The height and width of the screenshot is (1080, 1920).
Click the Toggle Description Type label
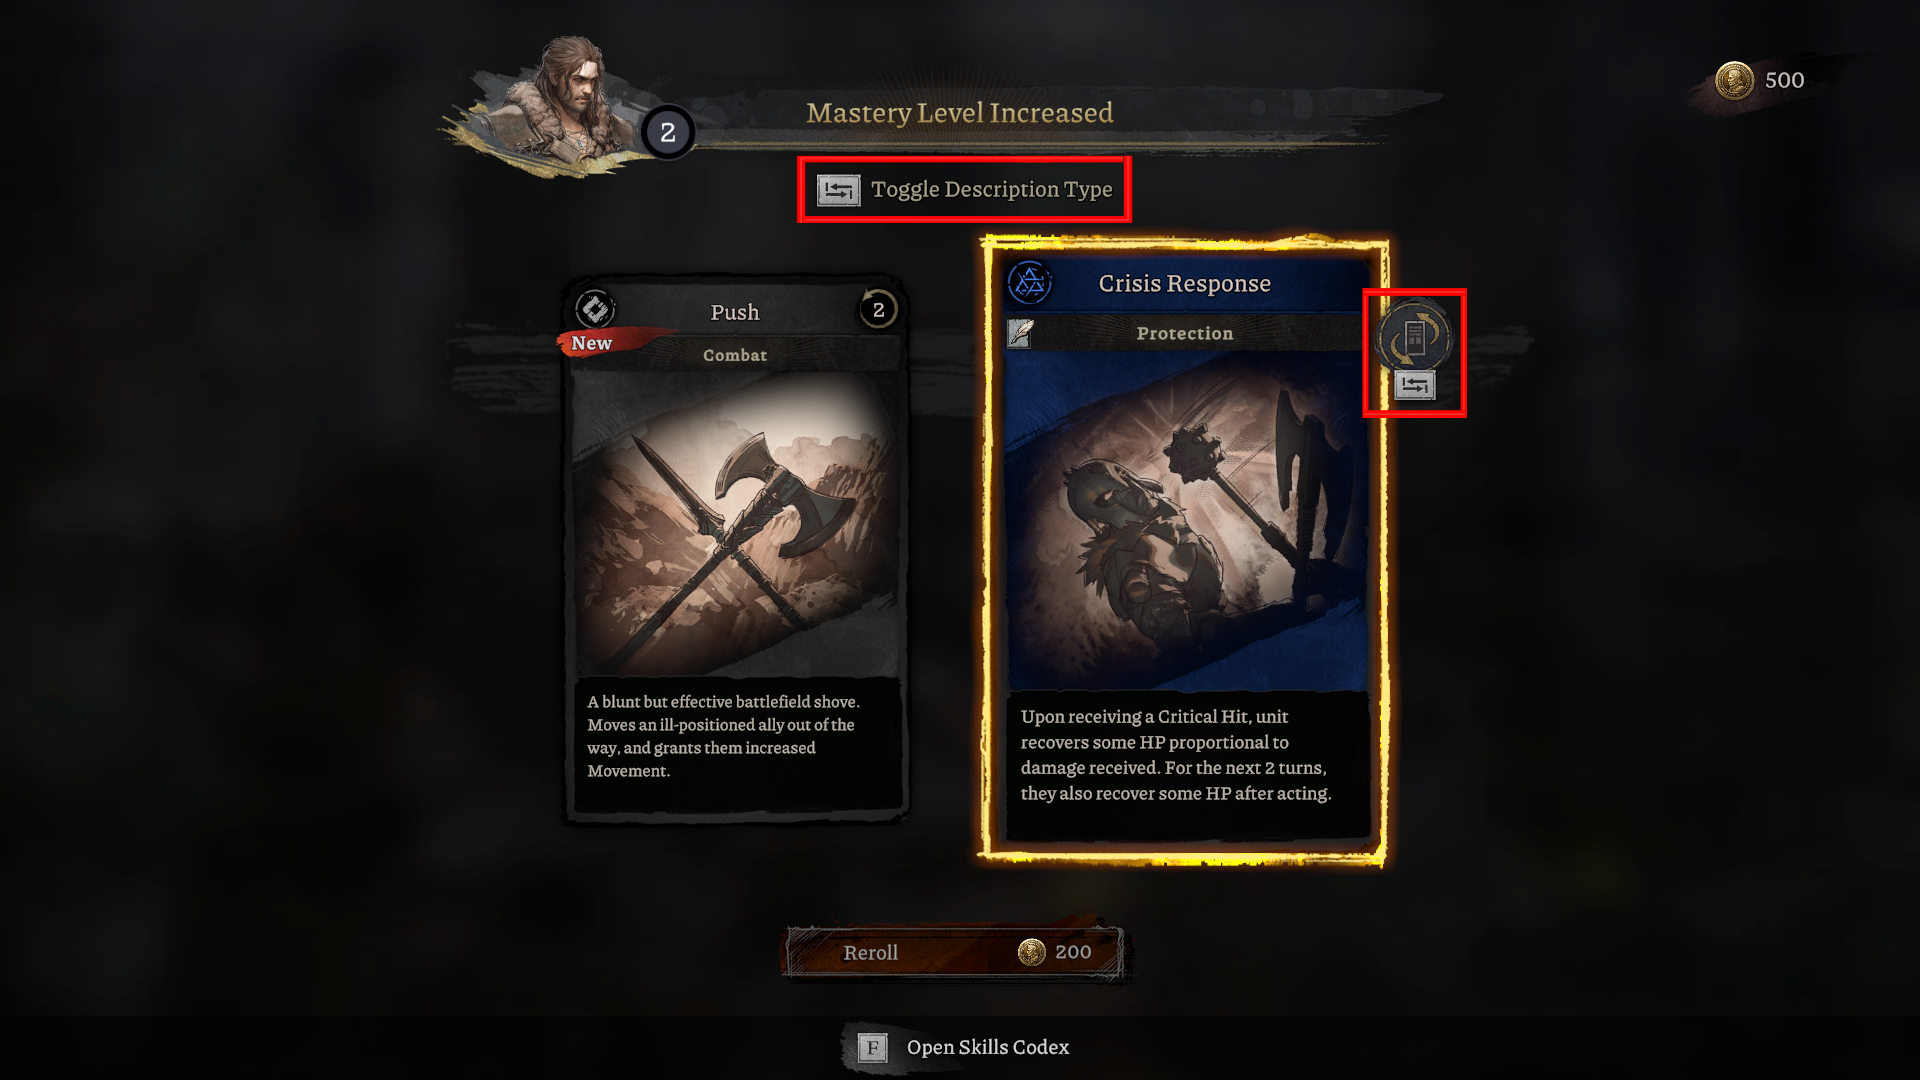click(x=991, y=189)
